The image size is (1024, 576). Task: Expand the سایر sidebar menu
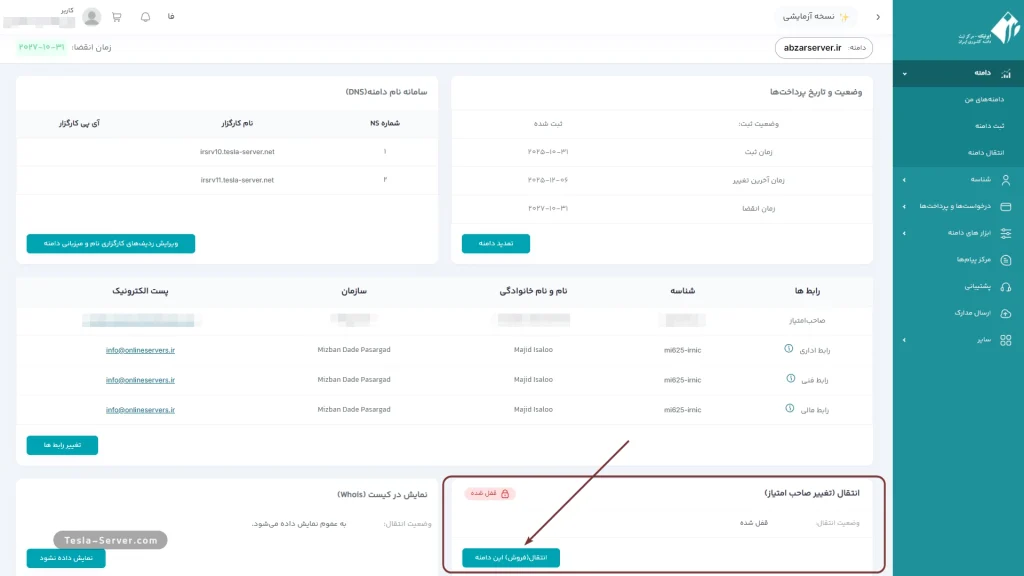point(960,340)
